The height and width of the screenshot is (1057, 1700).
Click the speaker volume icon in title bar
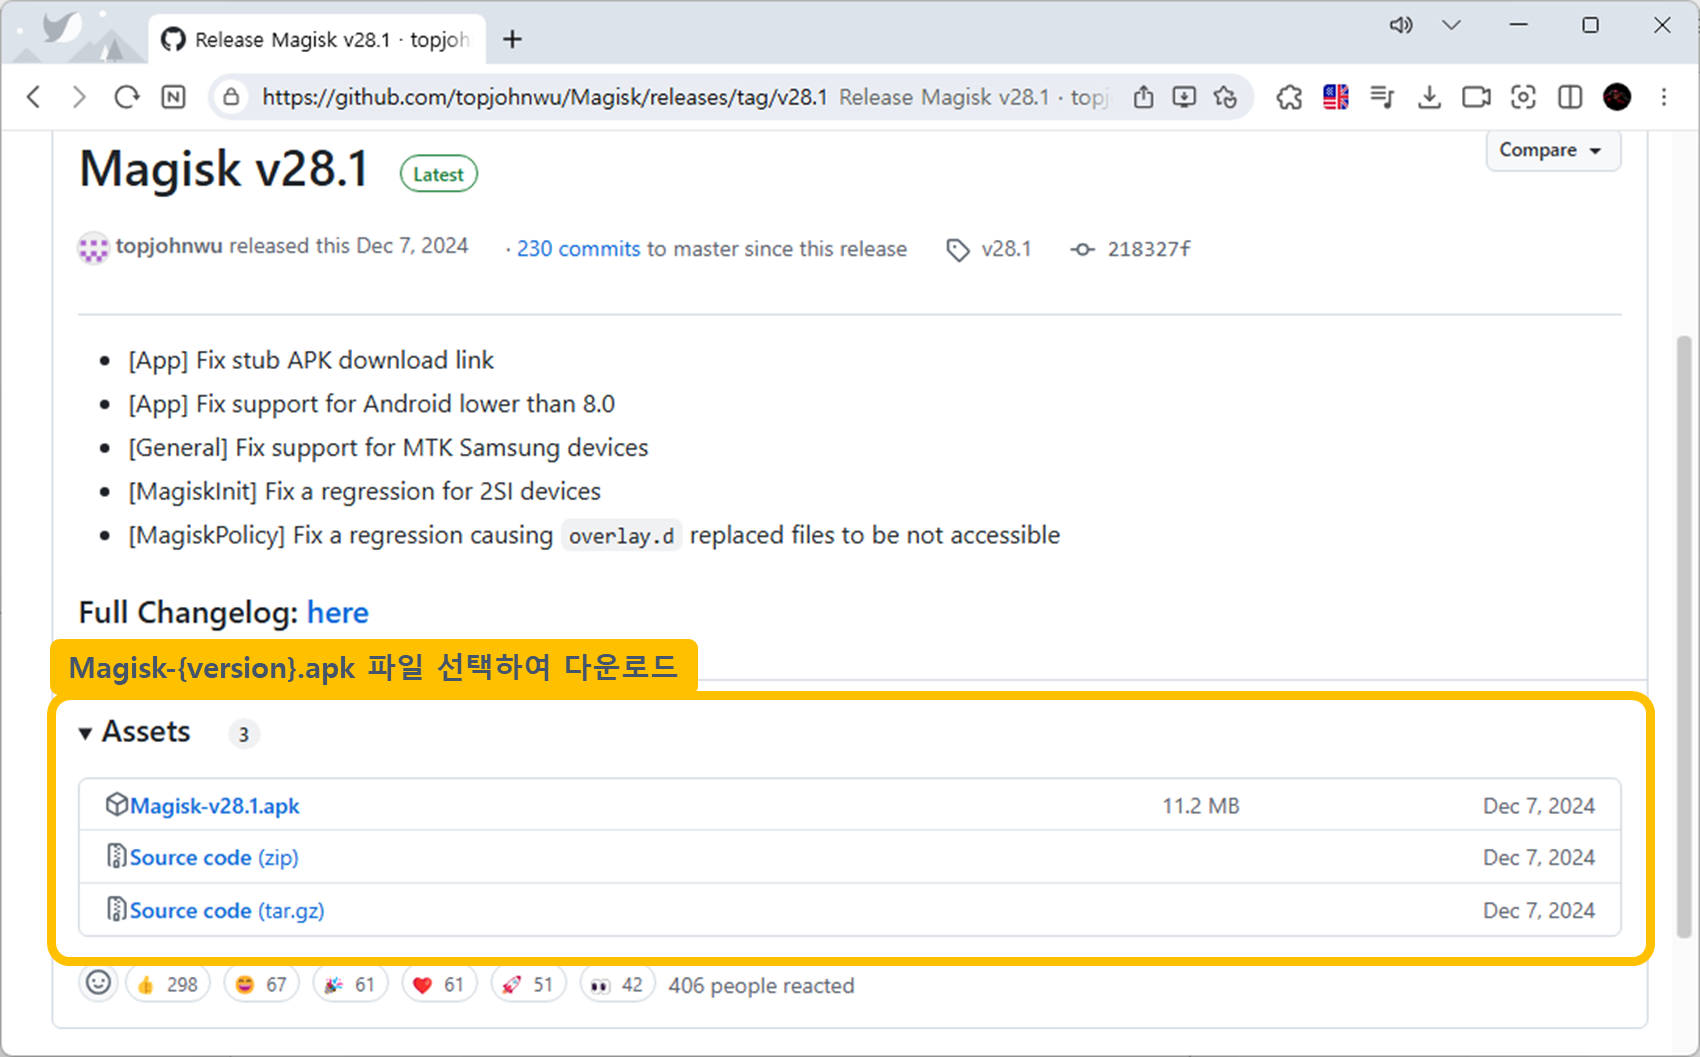1401,25
